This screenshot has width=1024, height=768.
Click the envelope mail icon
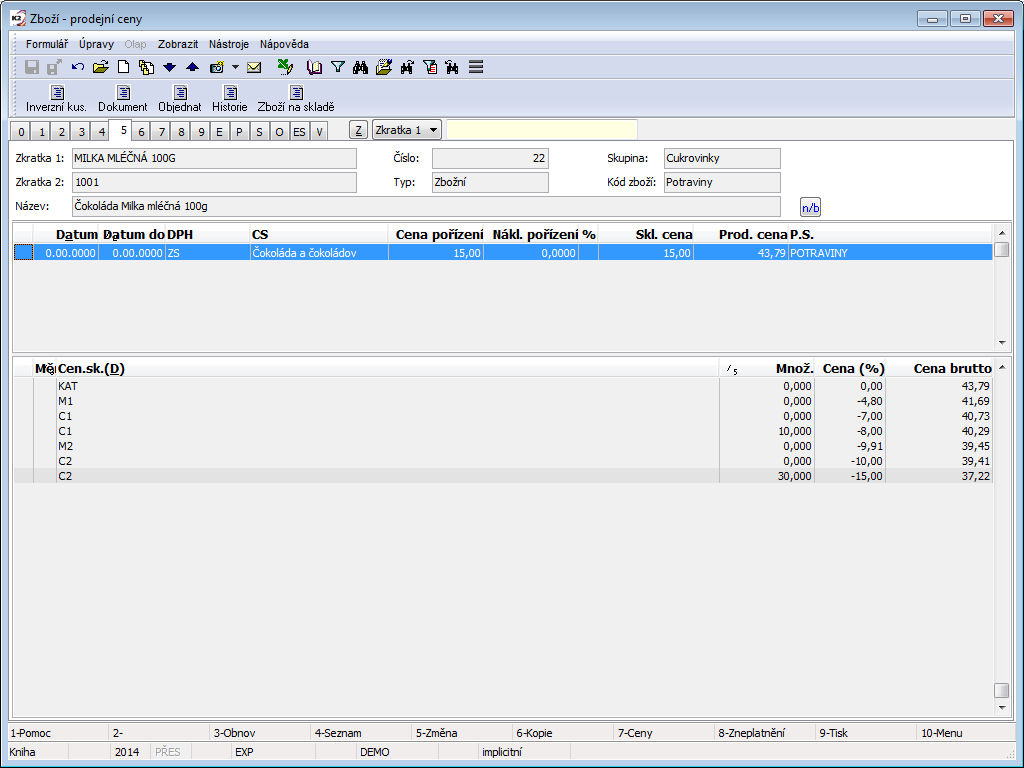pyautogui.click(x=254, y=67)
